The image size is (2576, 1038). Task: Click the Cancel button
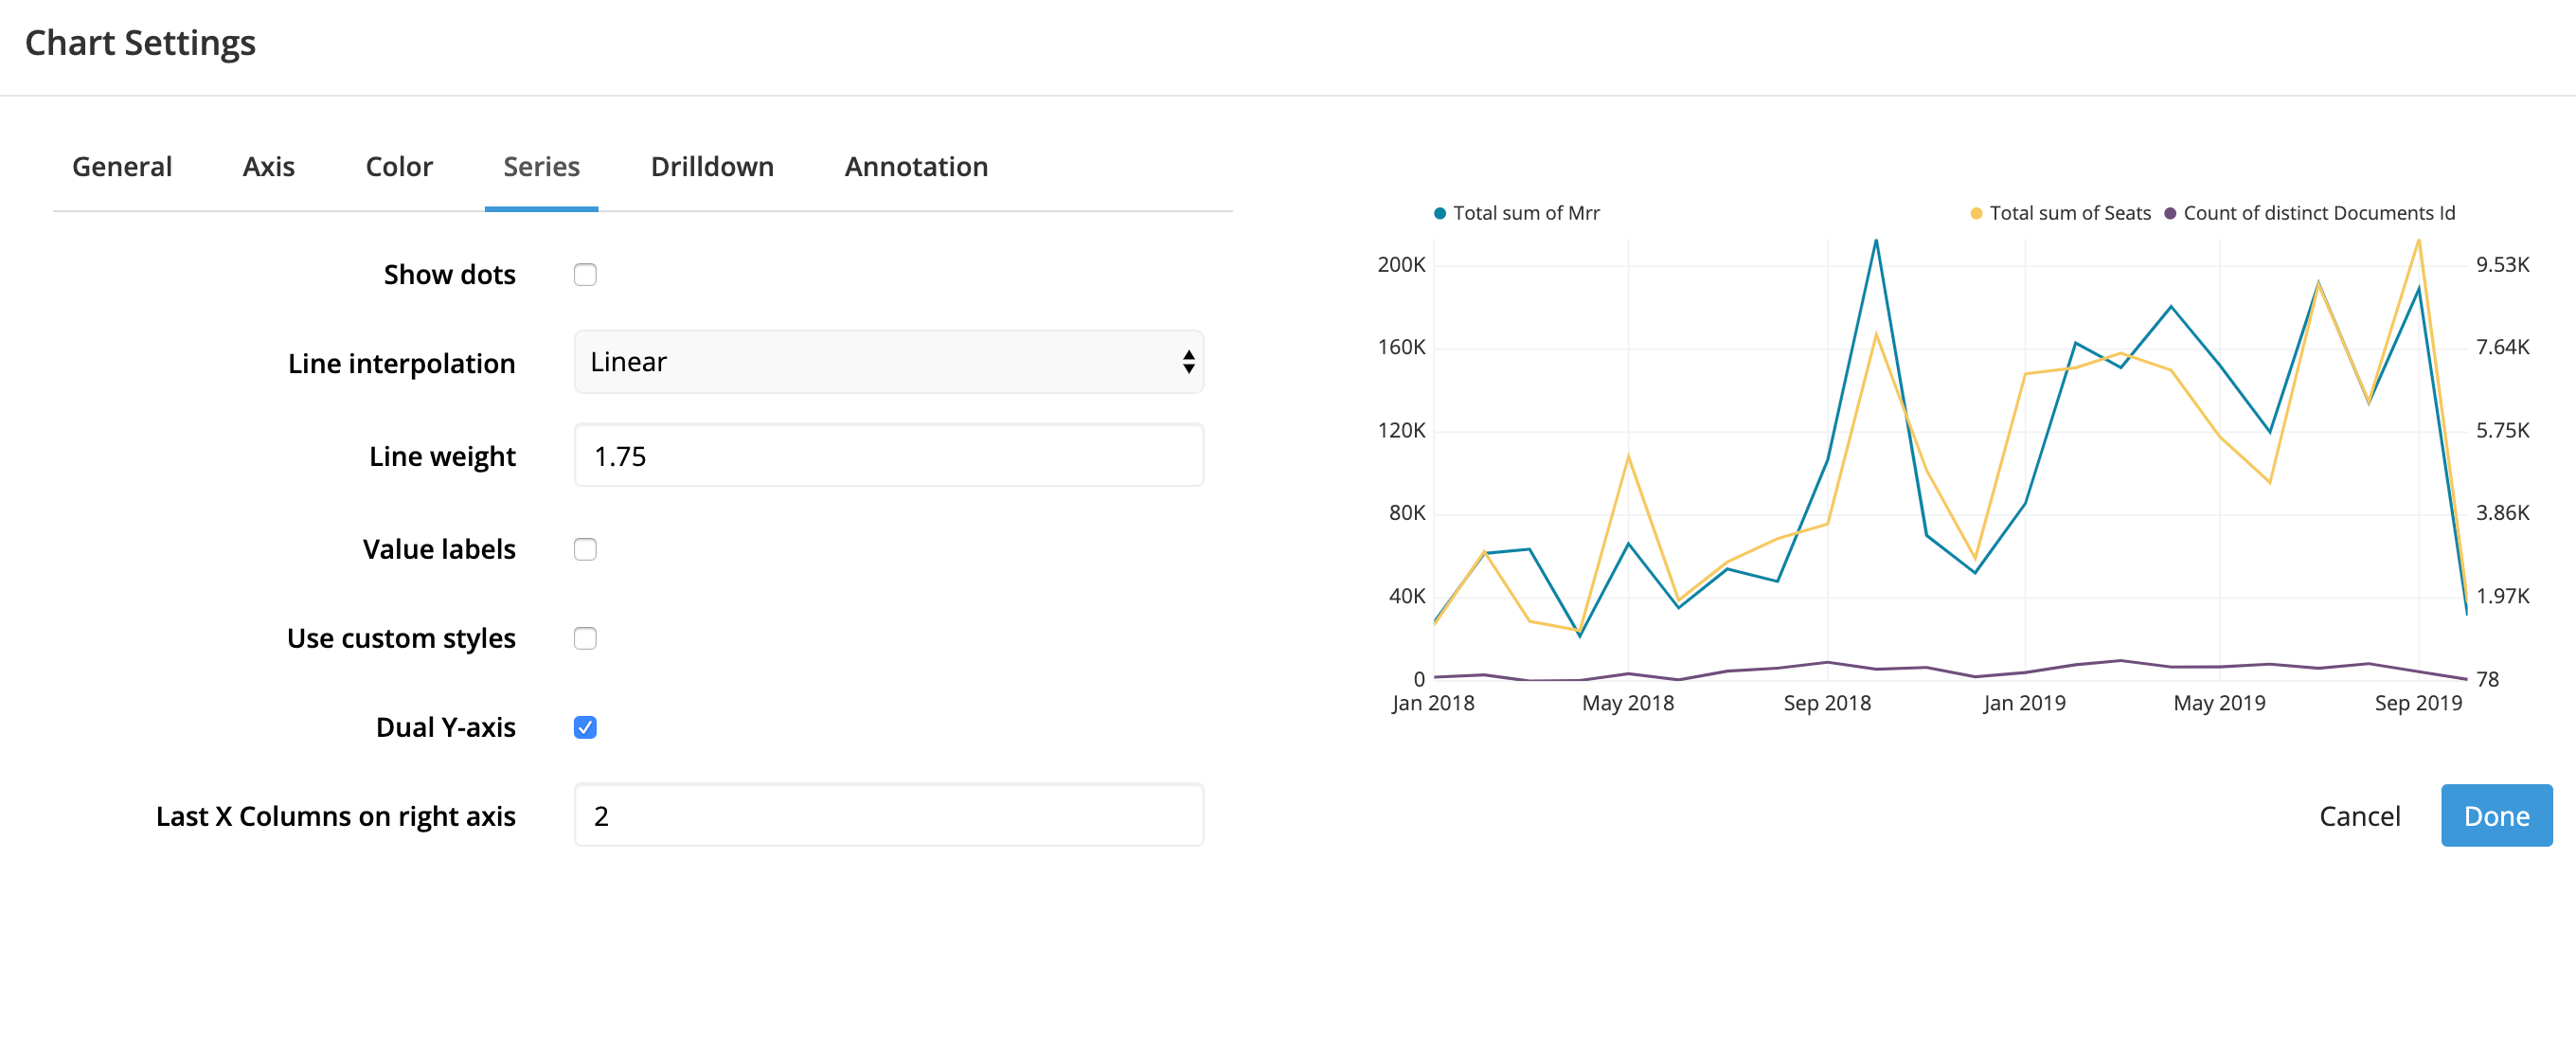click(2359, 813)
